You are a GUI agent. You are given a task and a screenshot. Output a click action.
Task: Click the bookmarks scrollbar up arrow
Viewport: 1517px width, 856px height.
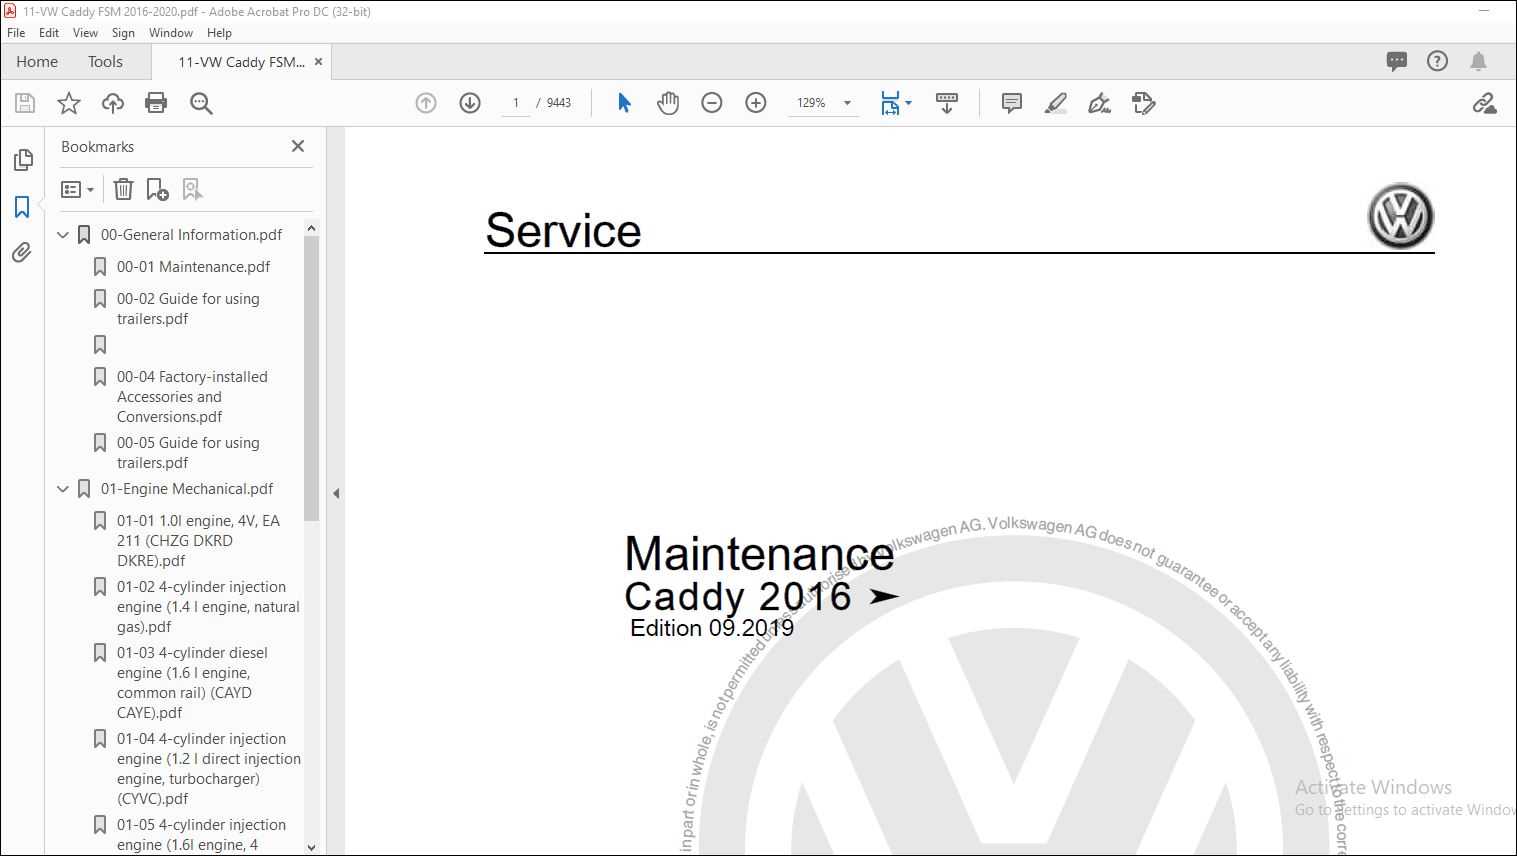(x=311, y=228)
